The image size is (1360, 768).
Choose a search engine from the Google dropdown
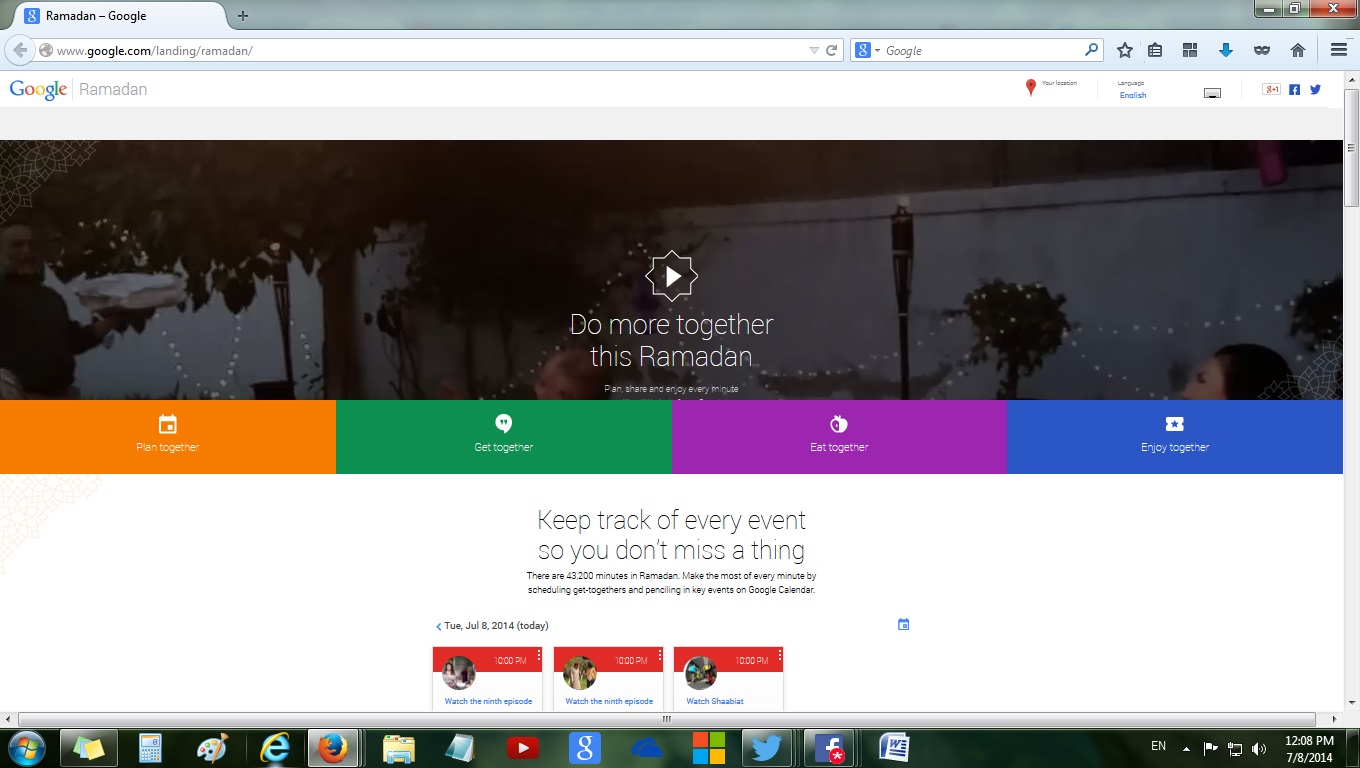pos(867,50)
